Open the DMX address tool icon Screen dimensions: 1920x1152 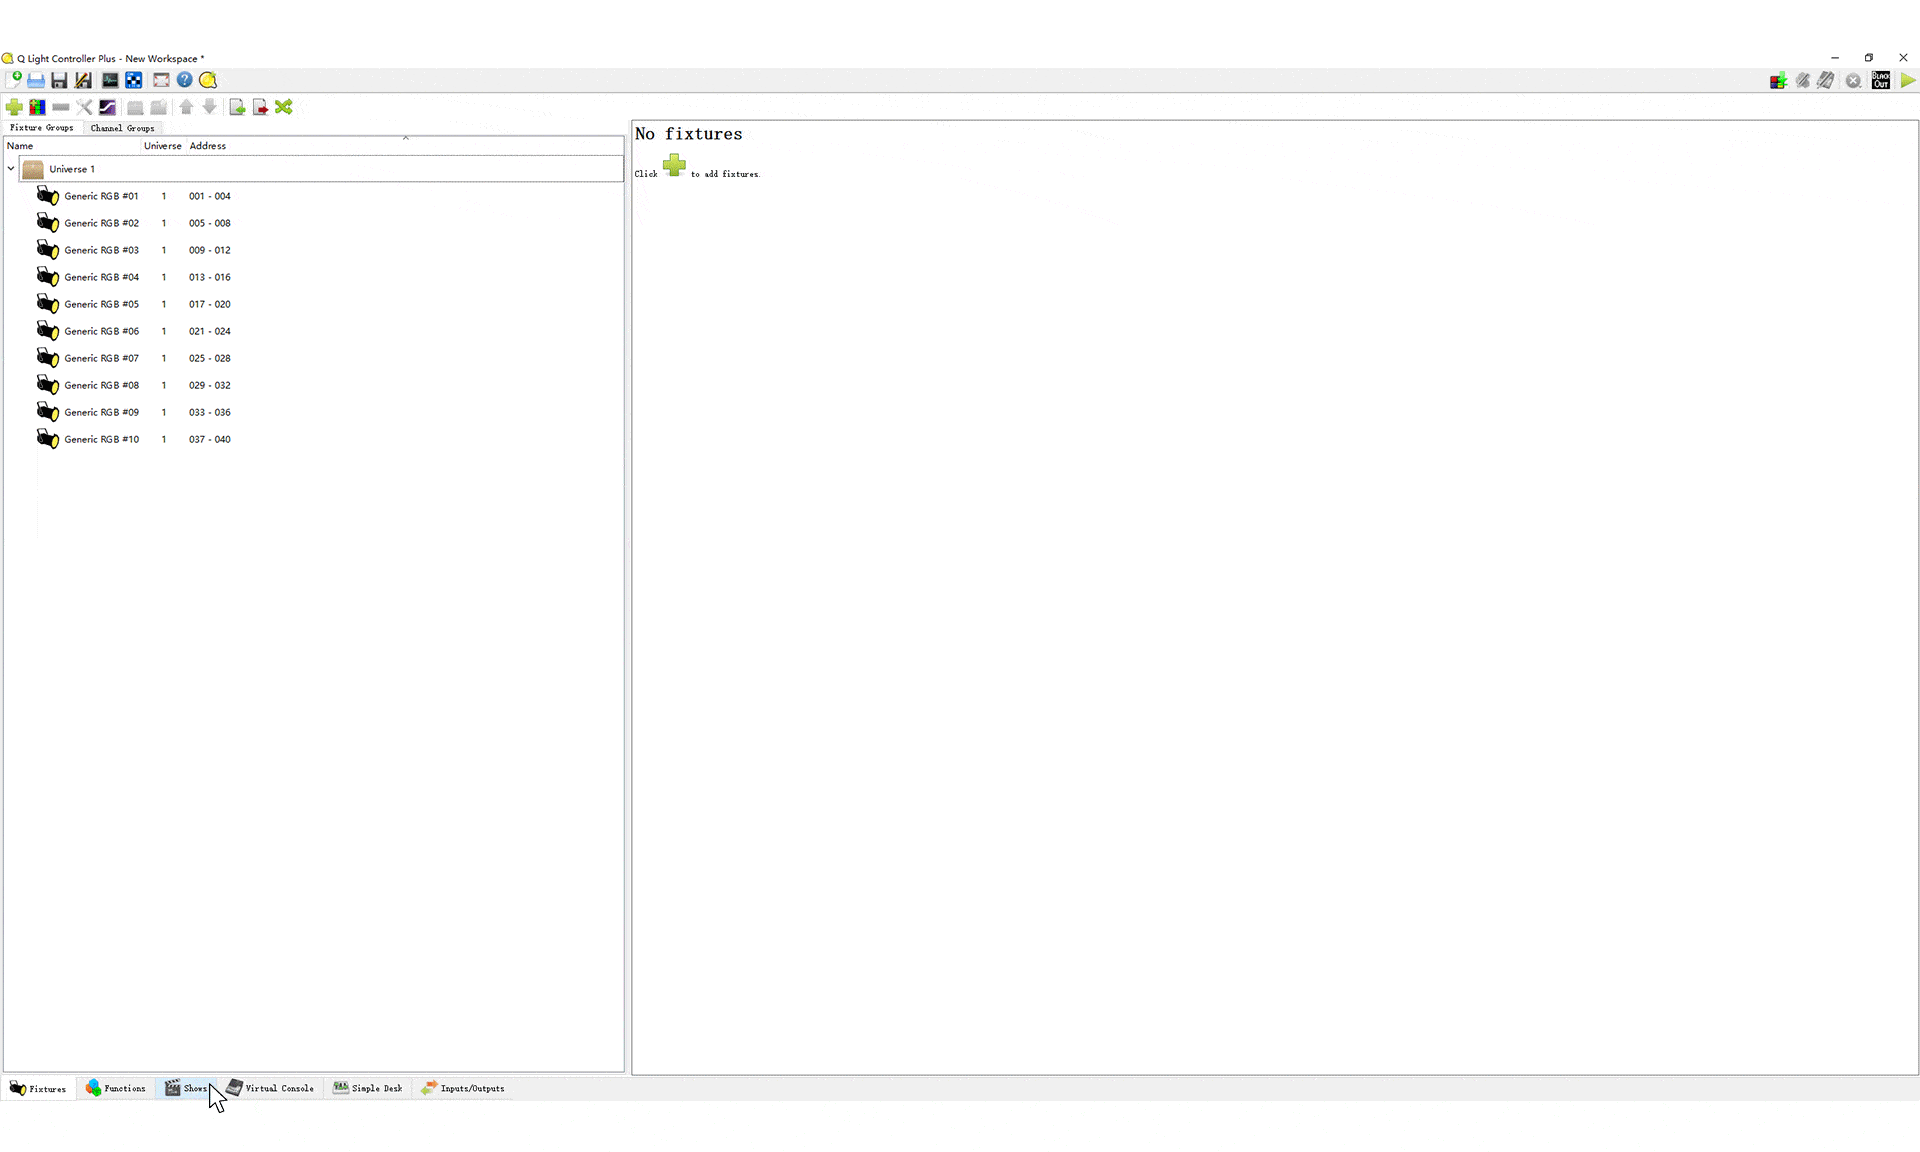134,80
